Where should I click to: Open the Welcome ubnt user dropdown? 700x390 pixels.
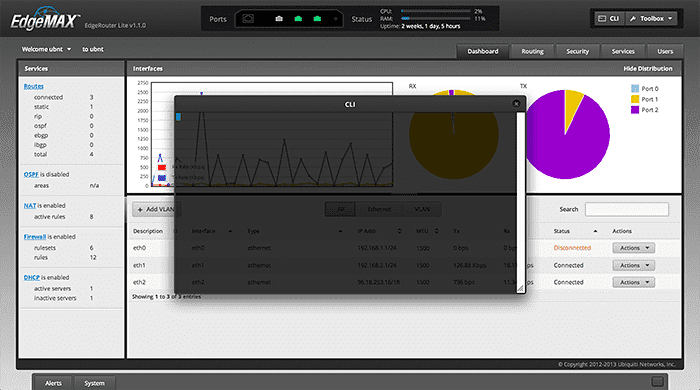[x=46, y=49]
